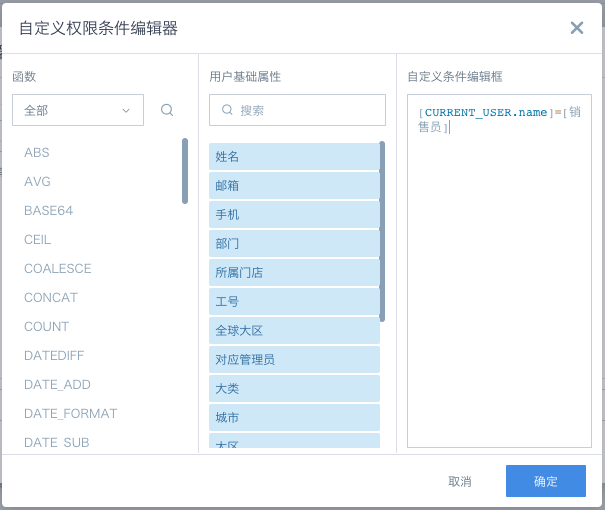Insert the 姓名 user attribute
Image resolution: width=605 pixels, height=510 pixels.
(294, 157)
